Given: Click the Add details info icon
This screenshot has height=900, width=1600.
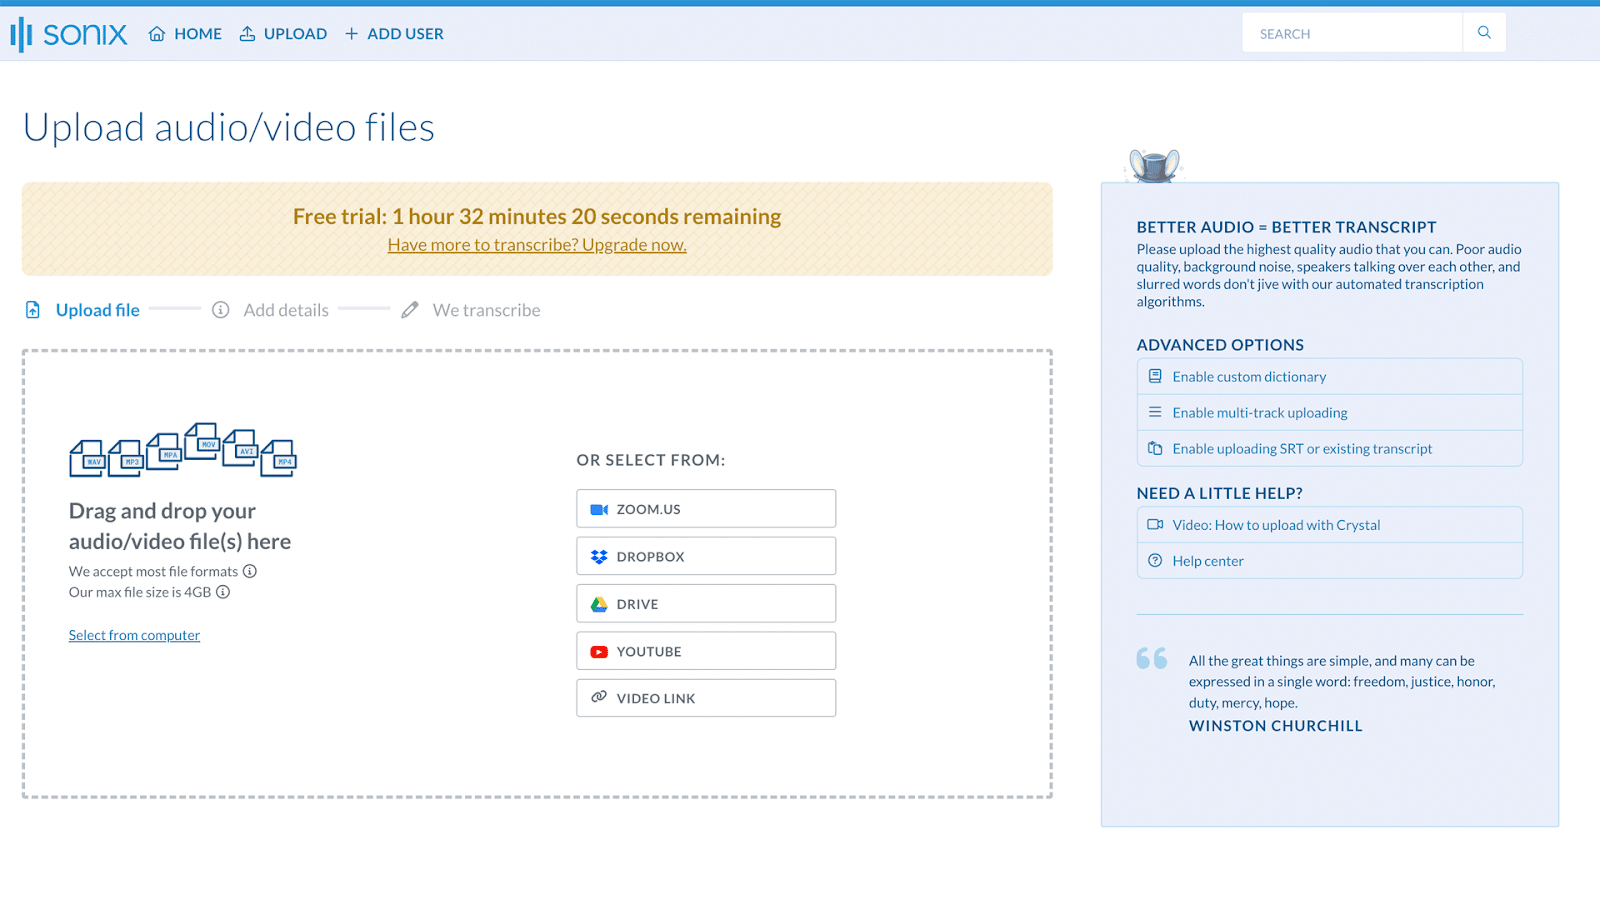Looking at the screenshot, I should click(x=221, y=310).
